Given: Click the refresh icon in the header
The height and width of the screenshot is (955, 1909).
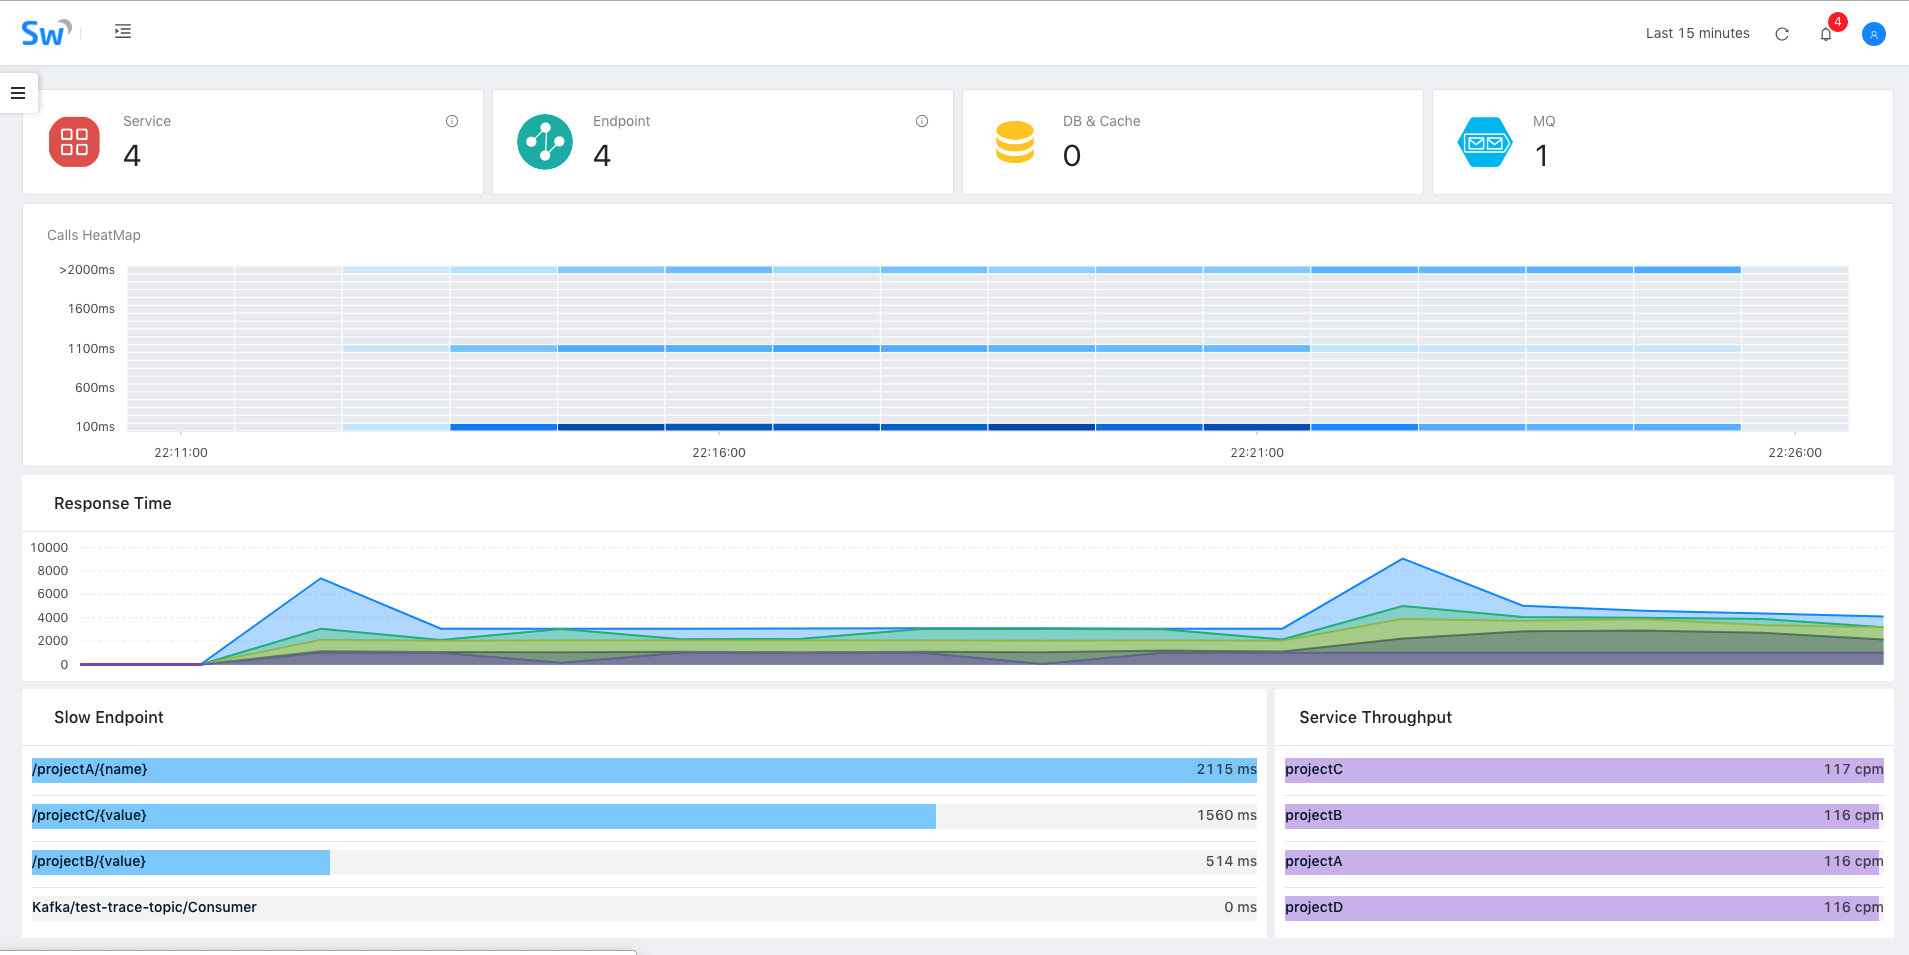Looking at the screenshot, I should (1782, 33).
